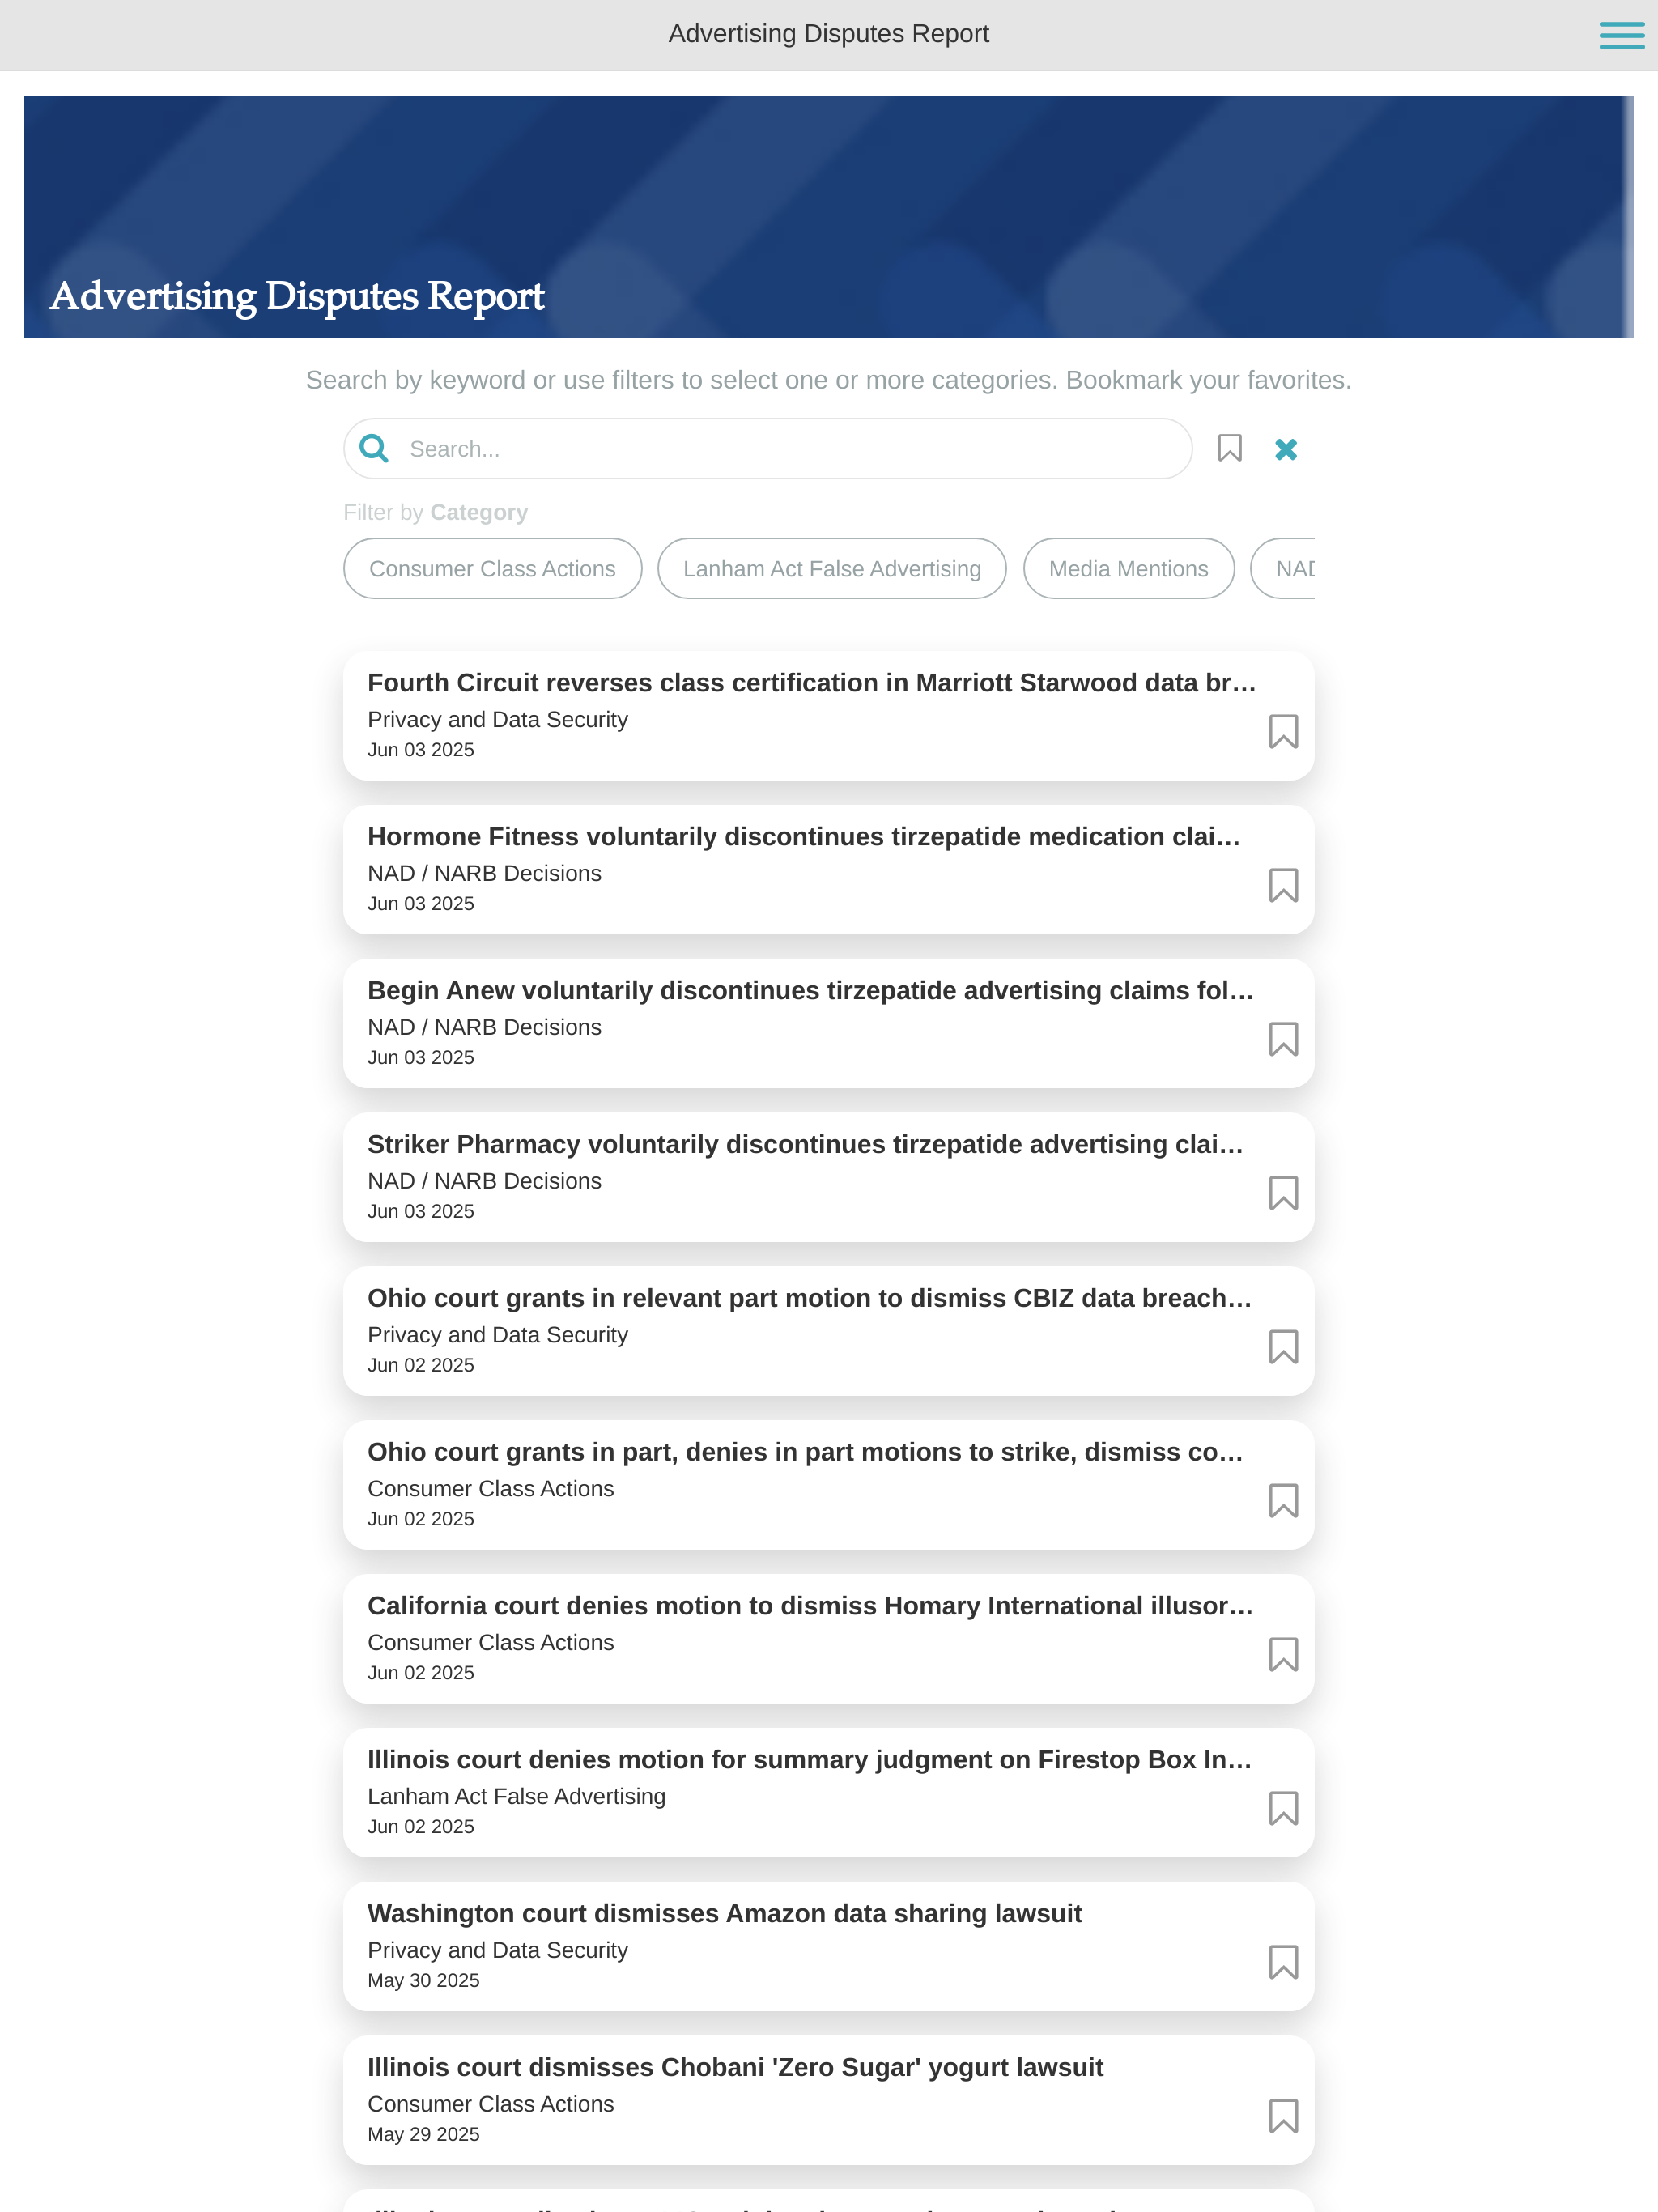This screenshot has width=1658, height=2212.
Task: Bookmark the Chobani Zero Sugar article
Action: click(x=1283, y=2116)
